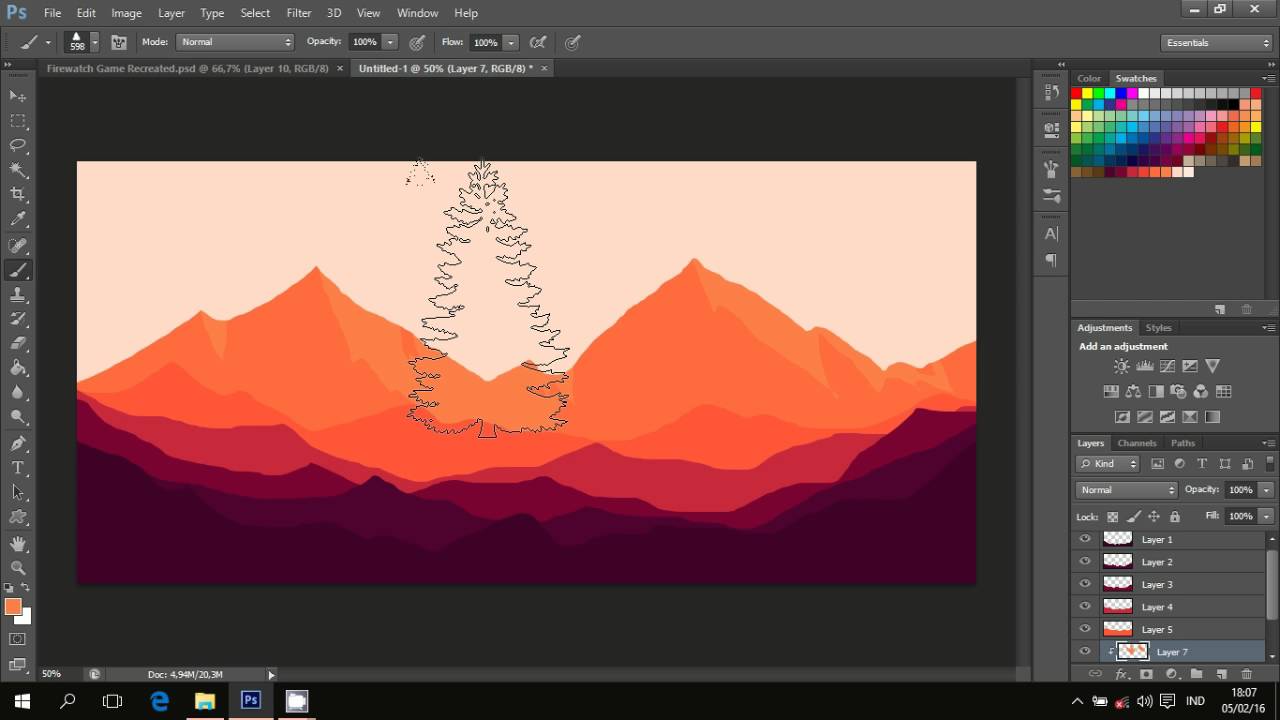The image size is (1280, 720).
Task: Hide Layer 5 visibility eye
Action: tap(1085, 629)
